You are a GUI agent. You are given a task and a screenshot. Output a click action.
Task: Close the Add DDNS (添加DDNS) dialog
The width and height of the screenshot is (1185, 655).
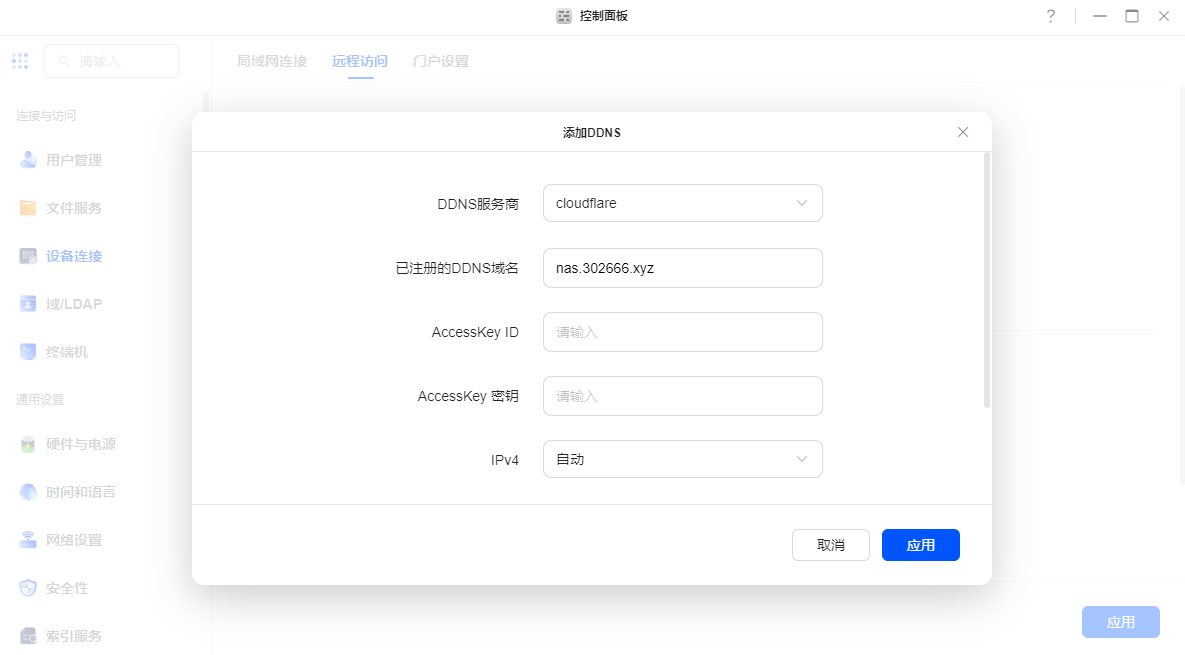pos(963,132)
